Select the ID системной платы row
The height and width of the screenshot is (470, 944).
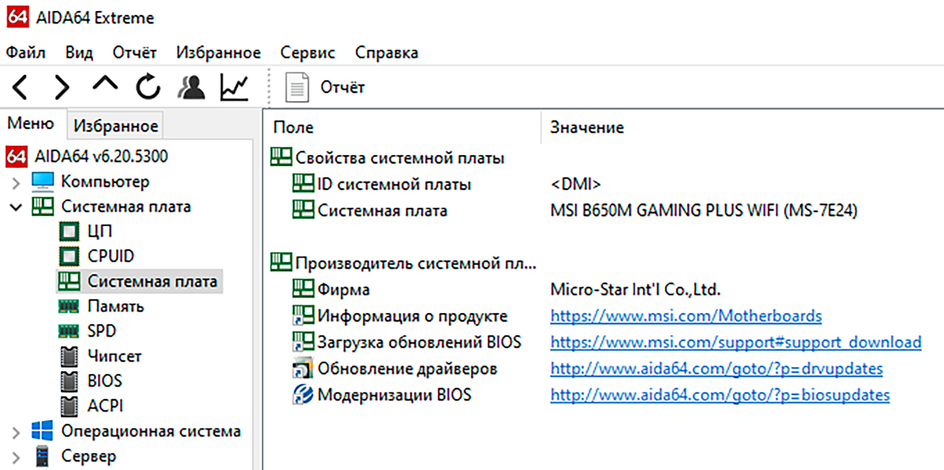click(x=394, y=185)
